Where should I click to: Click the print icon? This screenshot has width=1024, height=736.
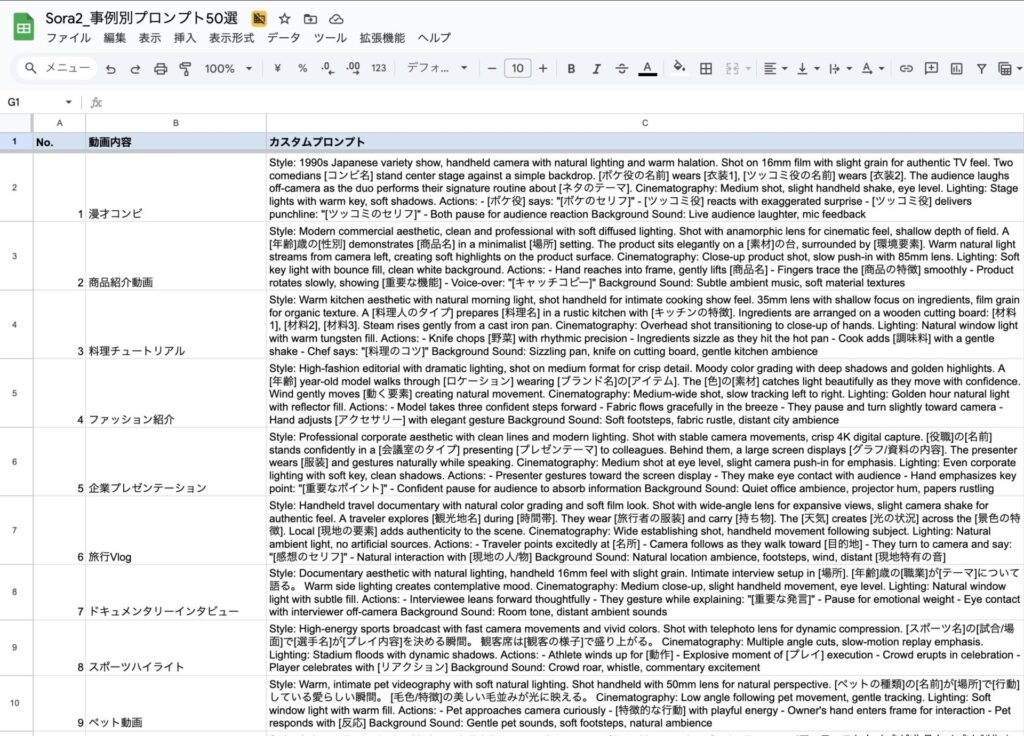160,69
